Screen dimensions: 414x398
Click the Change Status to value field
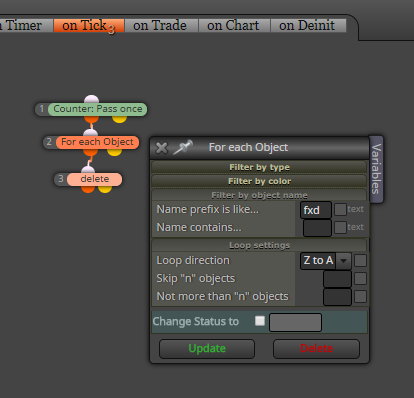[295, 322]
